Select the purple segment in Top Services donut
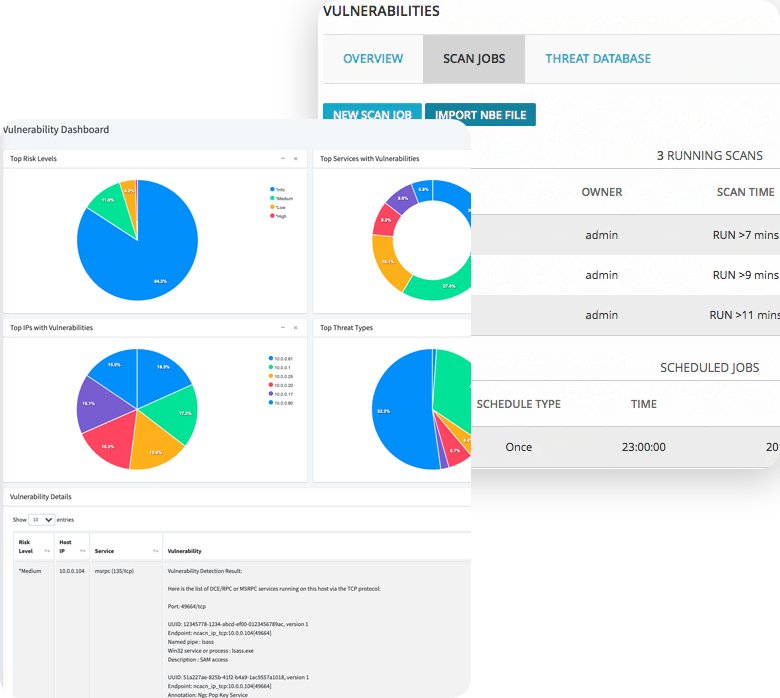 tap(401, 198)
